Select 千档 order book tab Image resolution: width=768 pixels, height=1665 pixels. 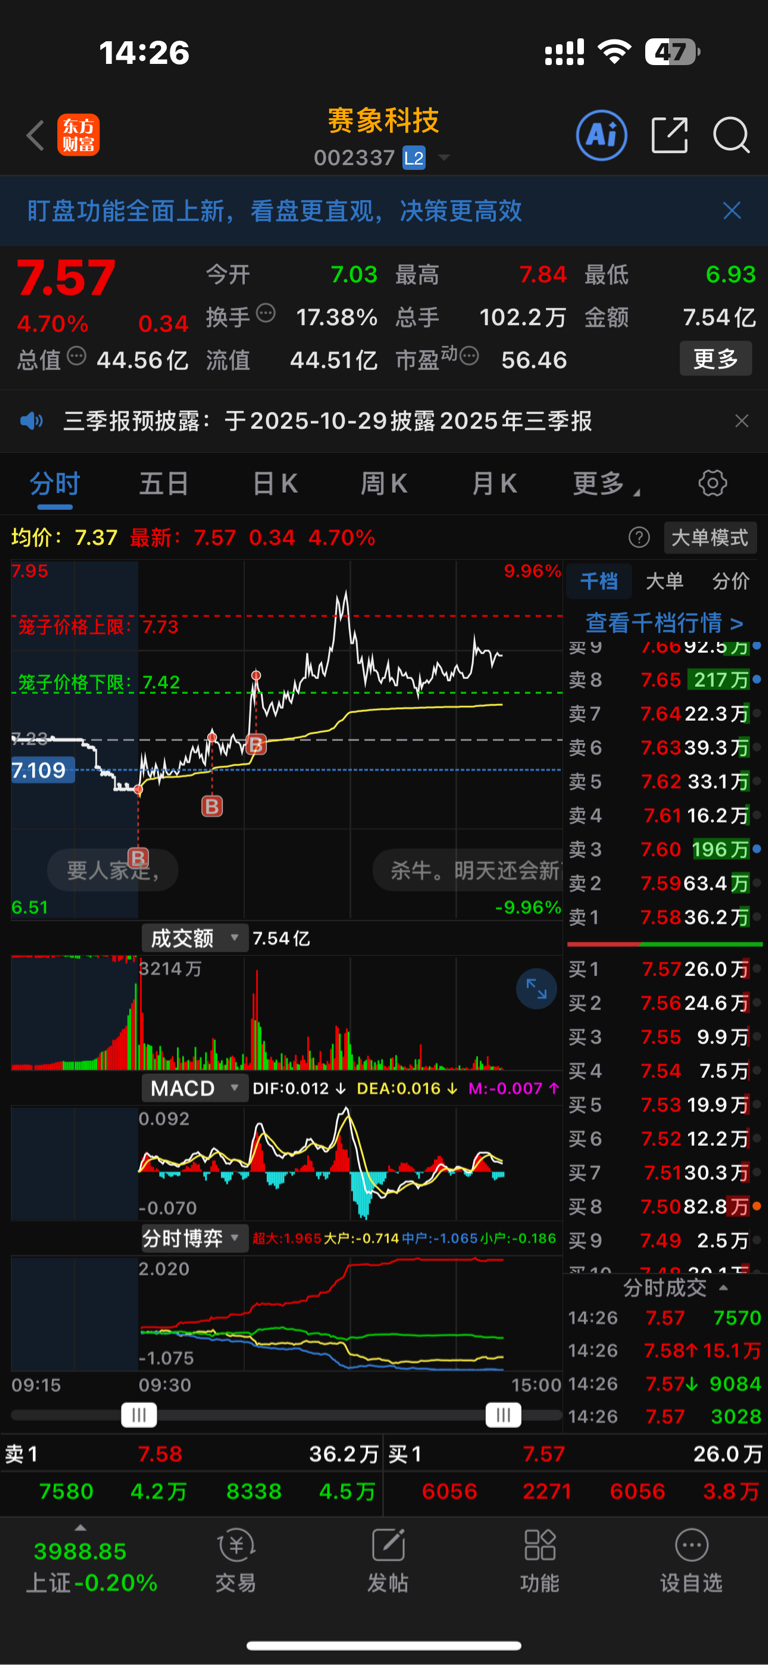pos(599,581)
